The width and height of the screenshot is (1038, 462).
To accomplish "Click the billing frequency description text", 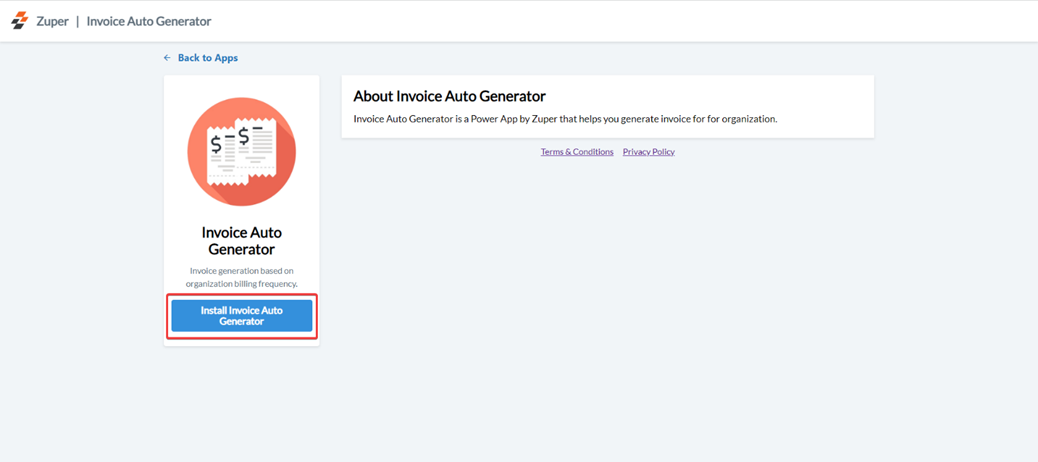I will (x=241, y=277).
